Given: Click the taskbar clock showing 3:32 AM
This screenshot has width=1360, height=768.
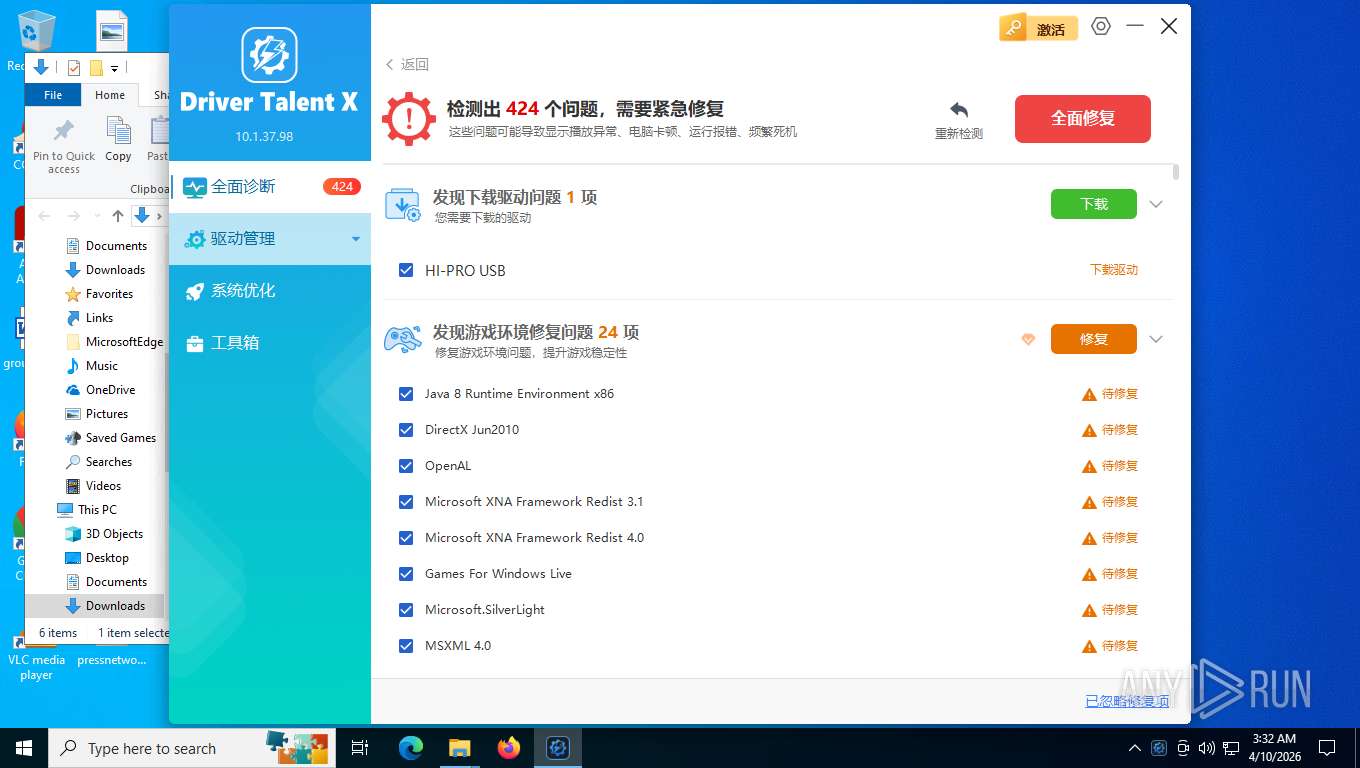Looking at the screenshot, I should point(1273,748).
